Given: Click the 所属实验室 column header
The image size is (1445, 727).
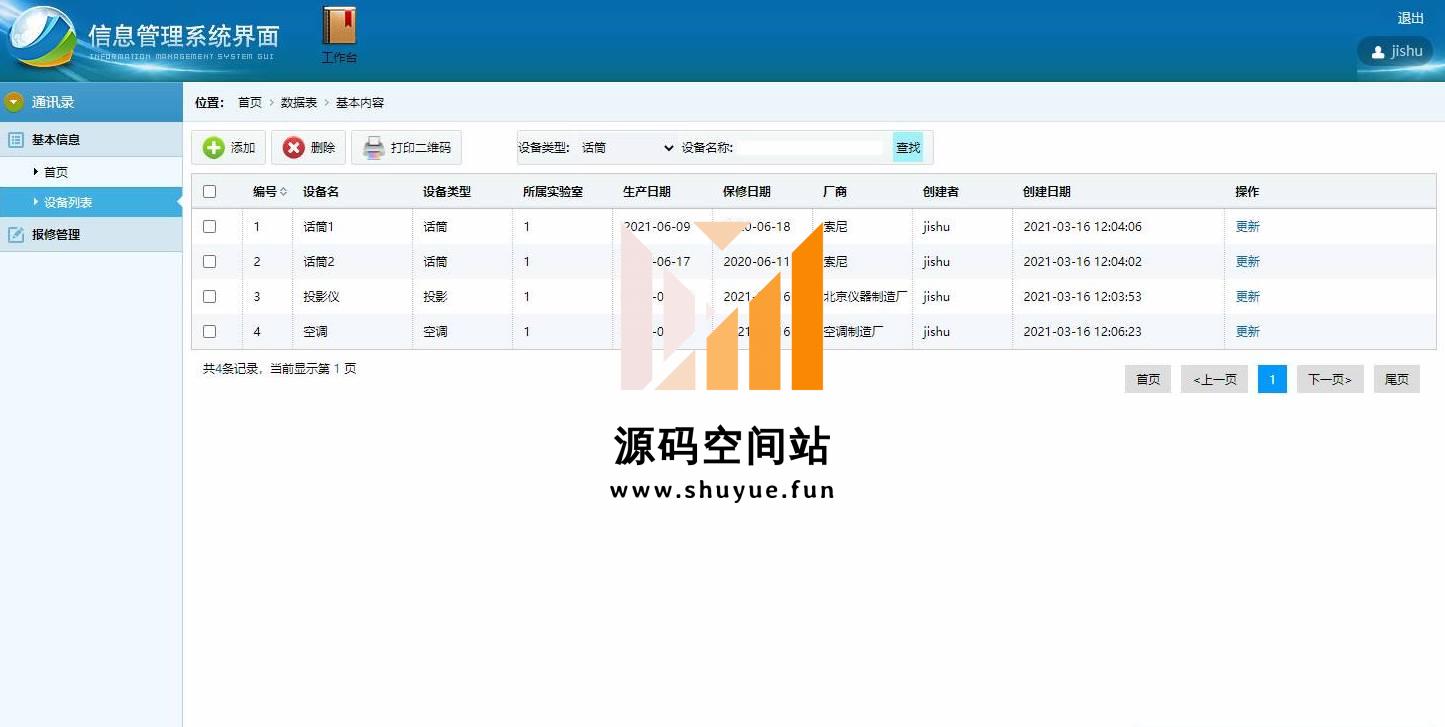Looking at the screenshot, I should tap(553, 192).
